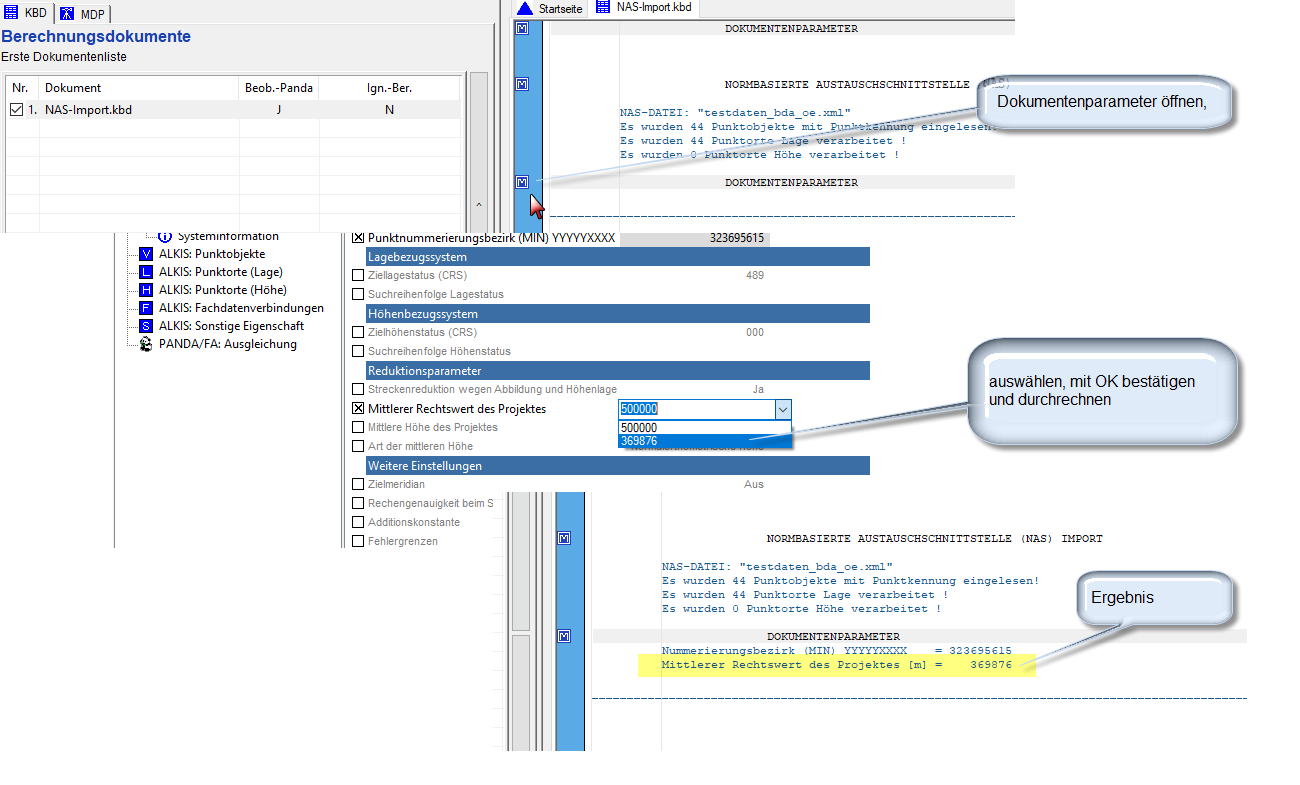Click the blue V icon for ALKIS: Punktobjekte
Viewport: 1300px width, 785px height.
(x=146, y=254)
